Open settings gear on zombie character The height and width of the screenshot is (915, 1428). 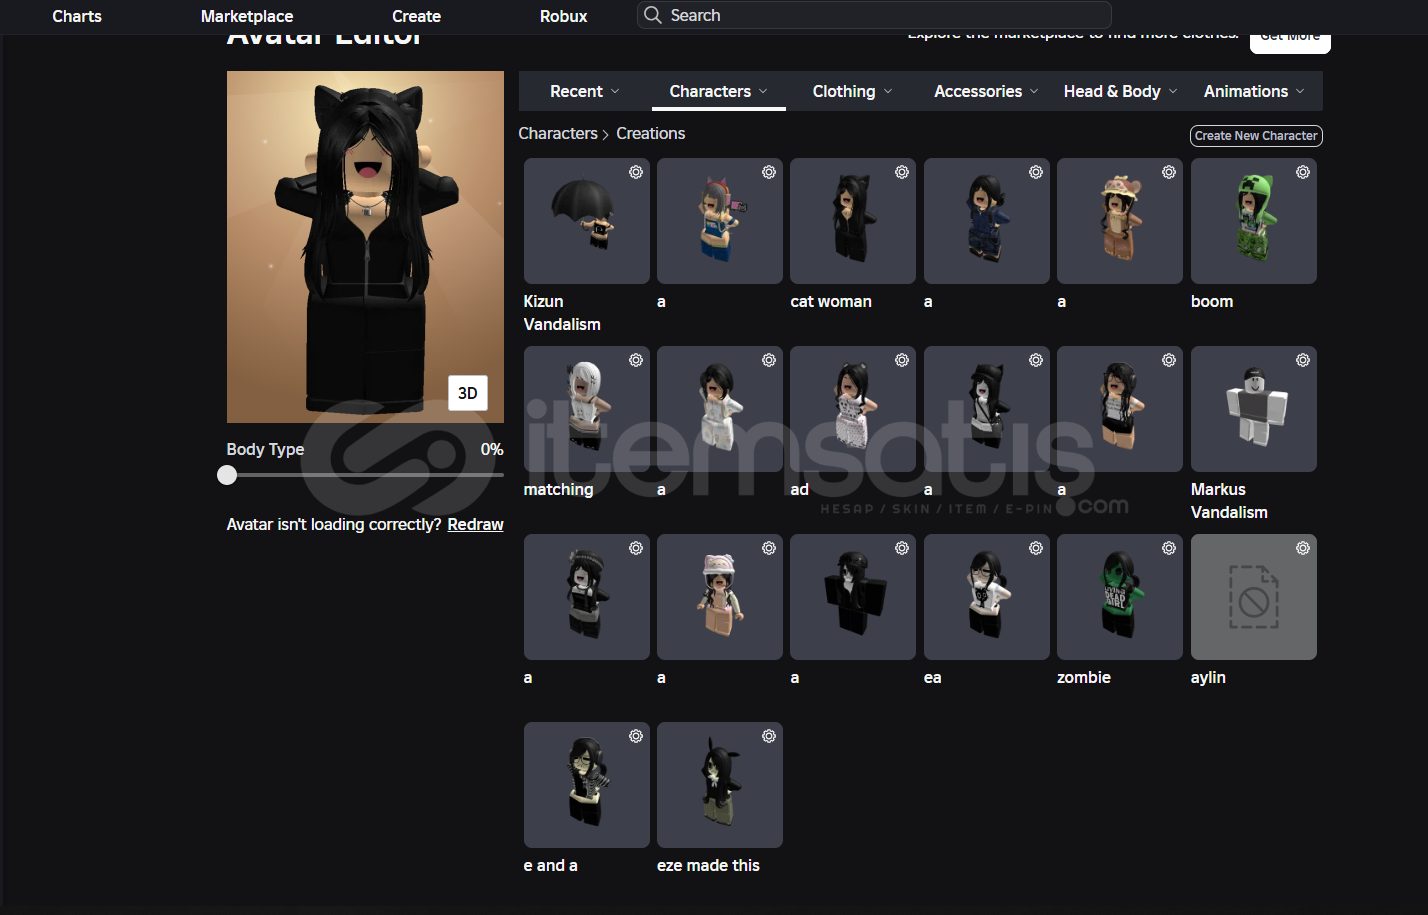click(x=1169, y=548)
